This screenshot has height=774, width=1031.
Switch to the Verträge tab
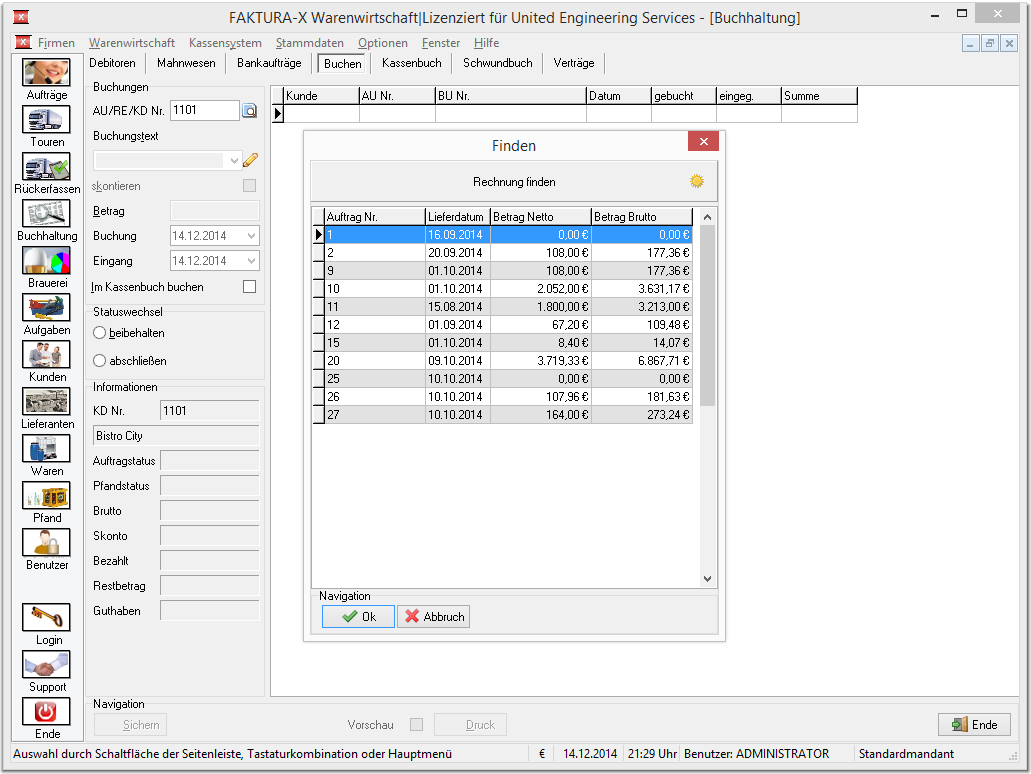(574, 62)
